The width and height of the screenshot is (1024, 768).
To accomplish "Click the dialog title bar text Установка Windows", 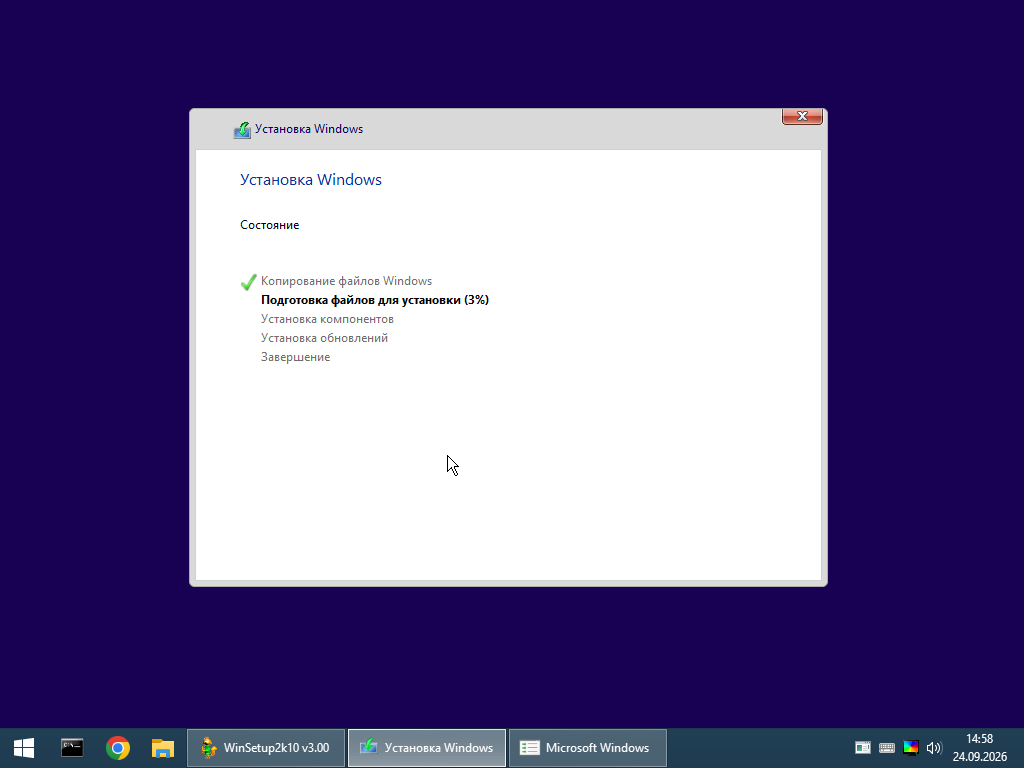I will tap(309, 129).
